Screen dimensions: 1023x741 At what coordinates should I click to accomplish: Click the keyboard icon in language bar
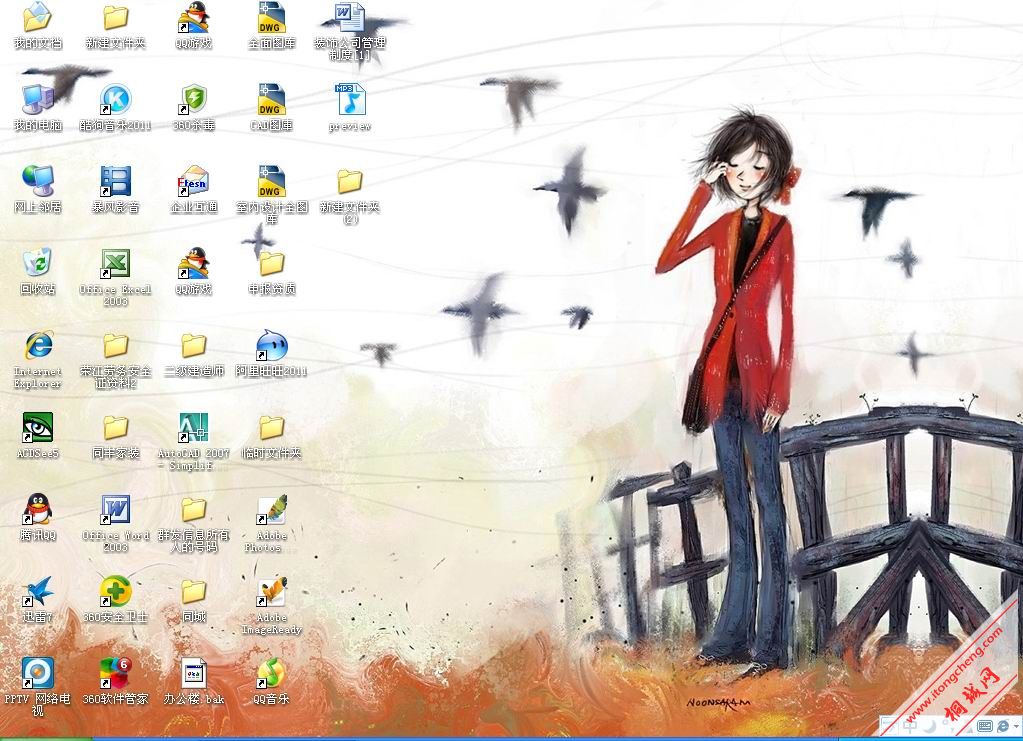click(x=984, y=725)
